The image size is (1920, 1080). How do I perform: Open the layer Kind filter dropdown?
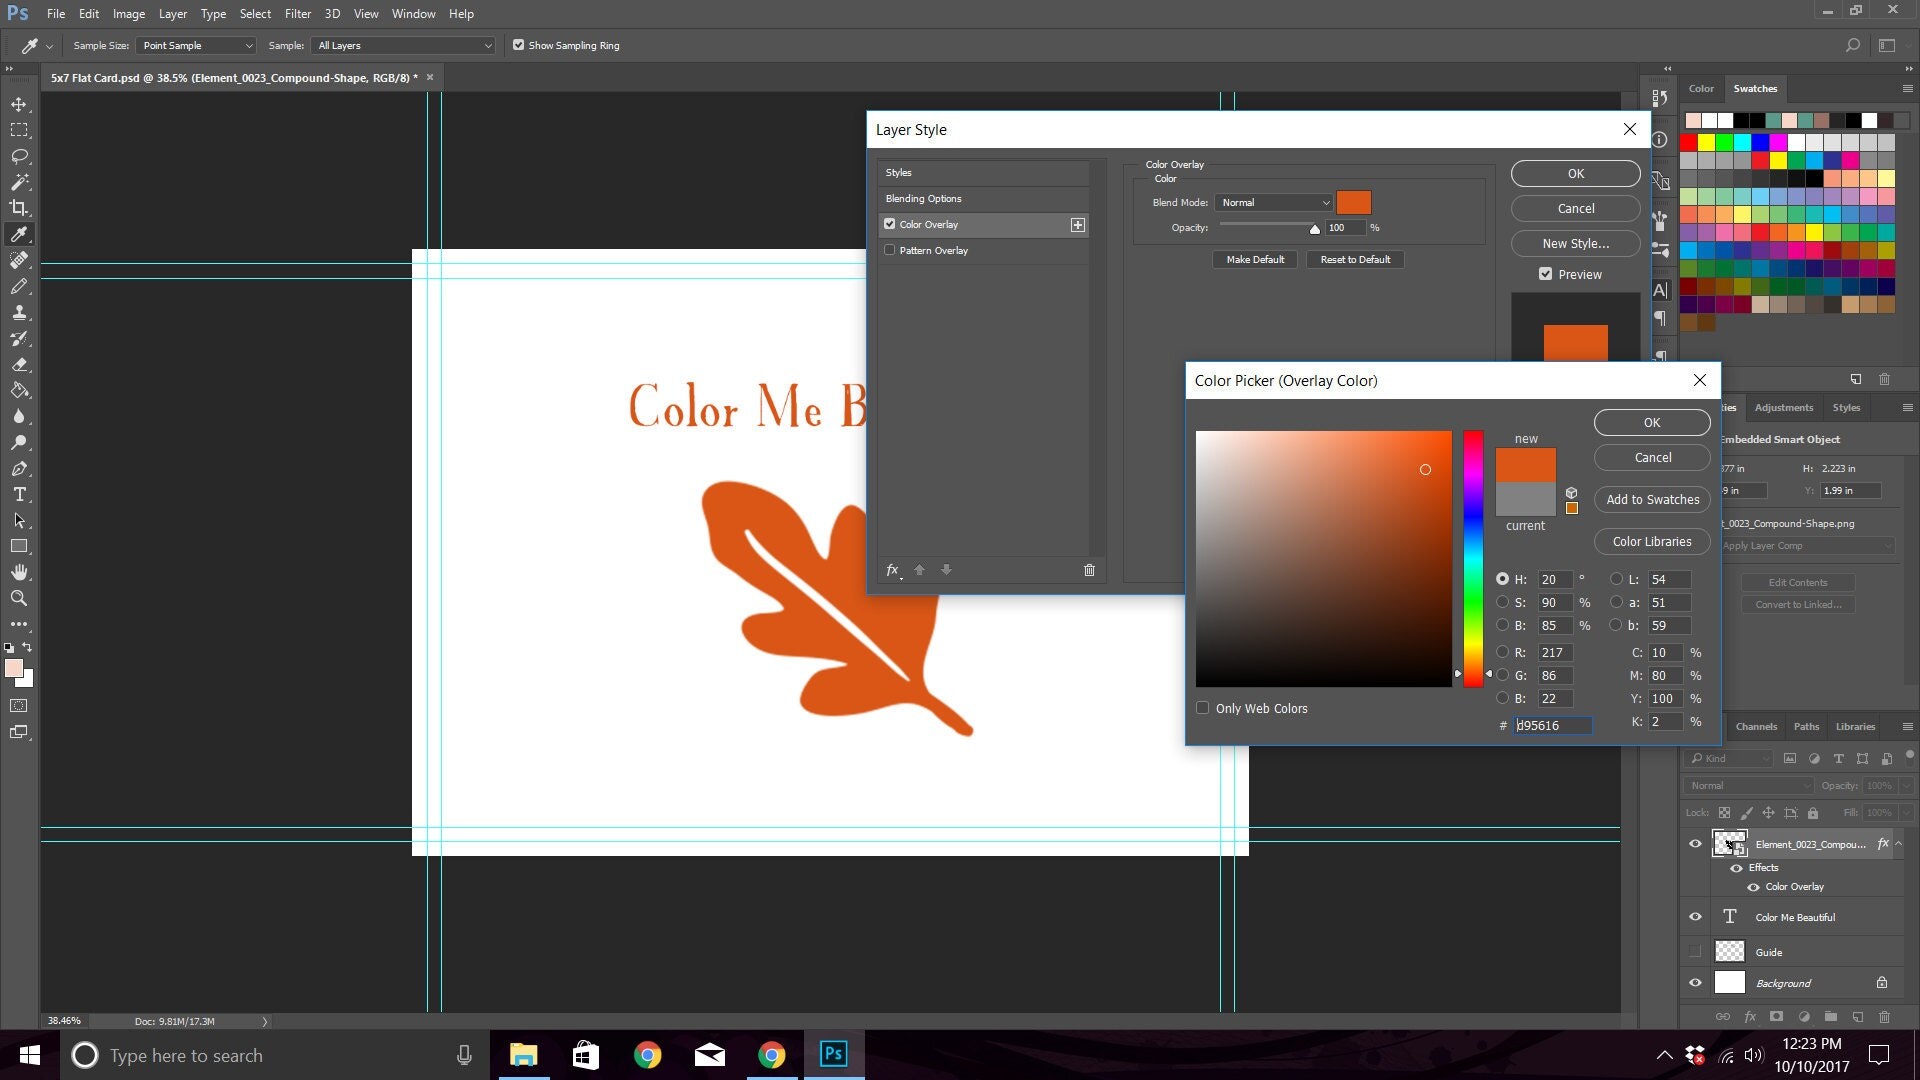(1730, 758)
